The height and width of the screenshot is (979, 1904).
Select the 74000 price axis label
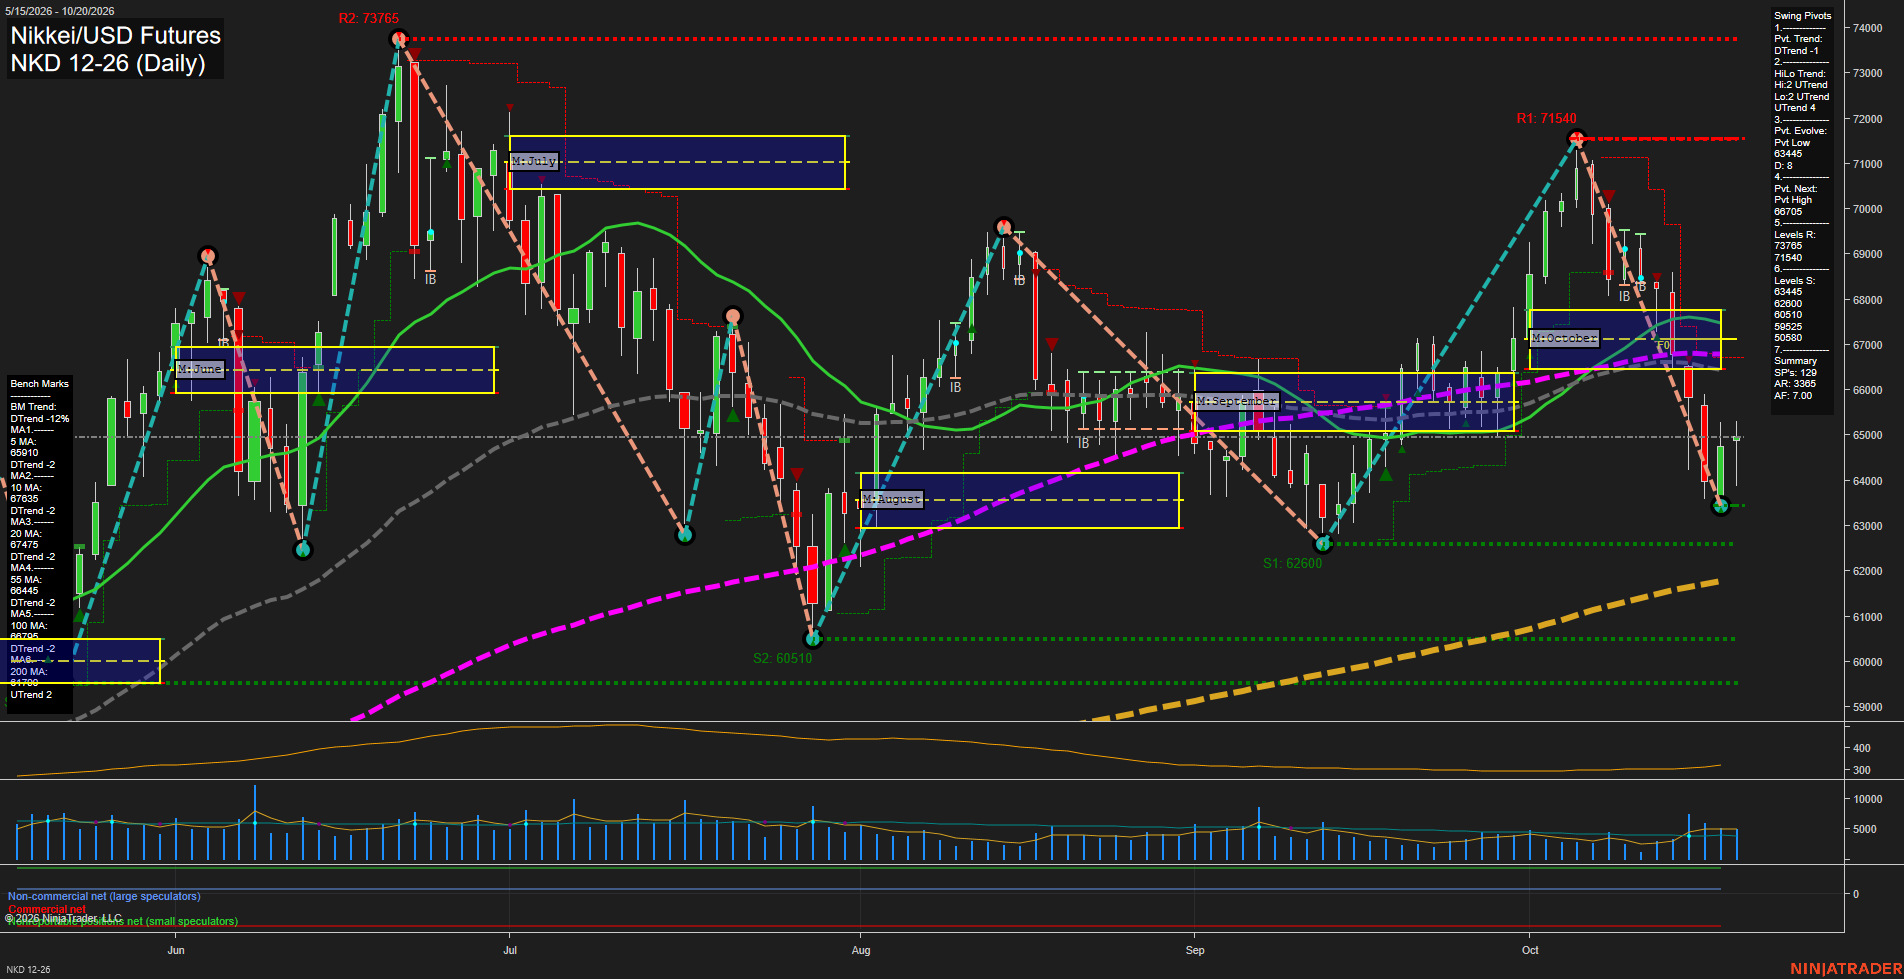1868,28
